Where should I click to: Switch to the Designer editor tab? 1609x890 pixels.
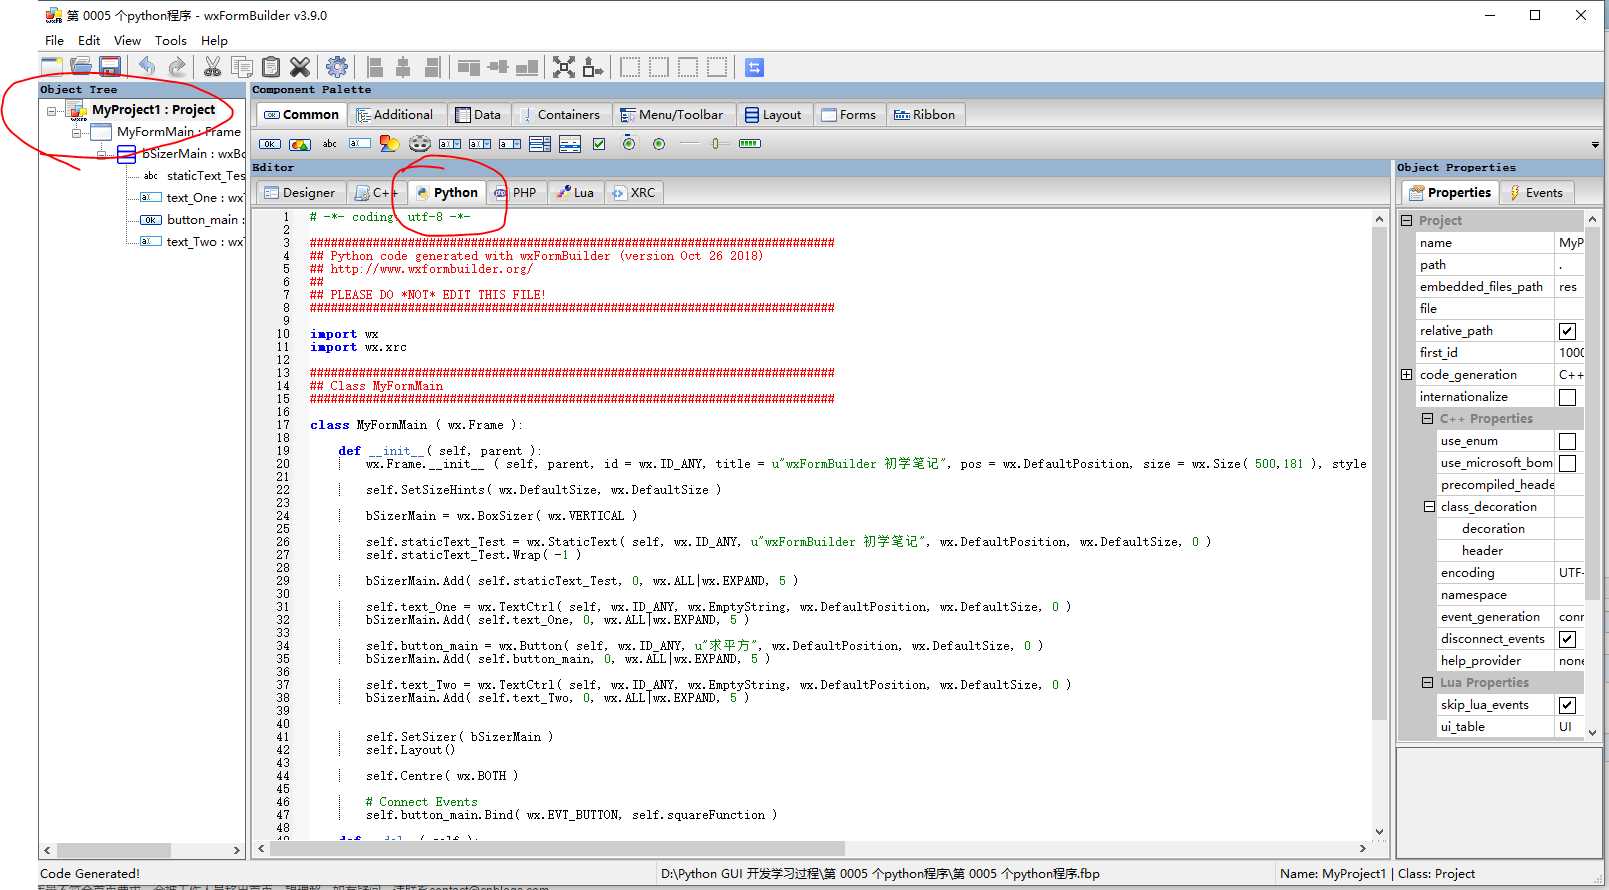pos(300,193)
